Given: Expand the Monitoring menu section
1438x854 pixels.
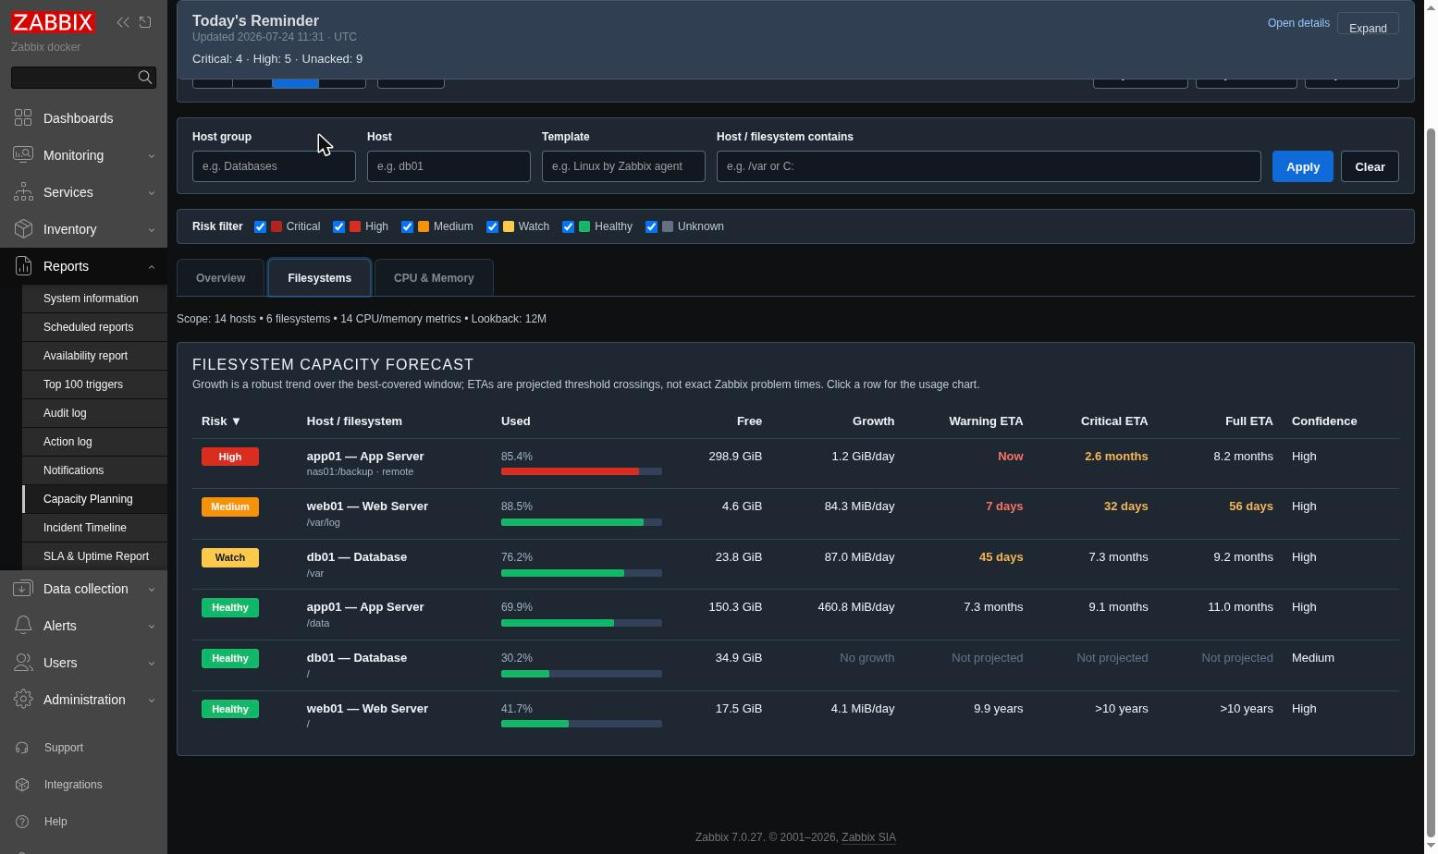Looking at the screenshot, I should 84,155.
